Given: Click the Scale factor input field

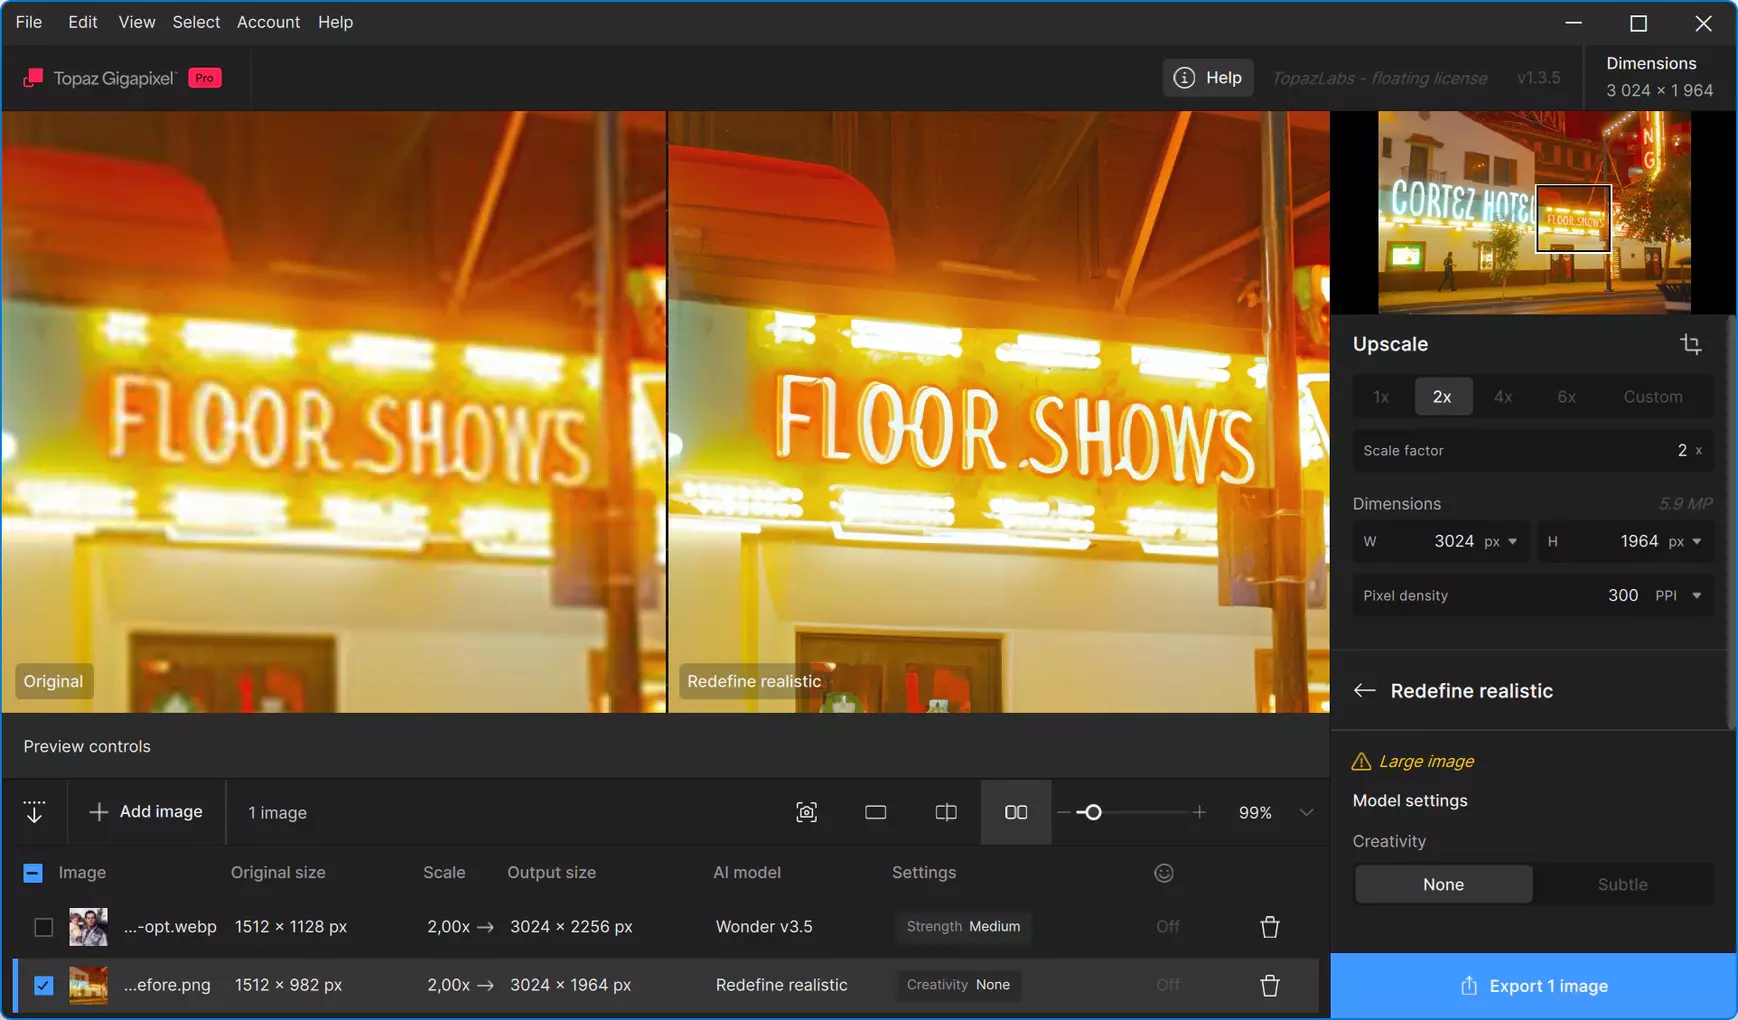Looking at the screenshot, I should pos(1533,451).
